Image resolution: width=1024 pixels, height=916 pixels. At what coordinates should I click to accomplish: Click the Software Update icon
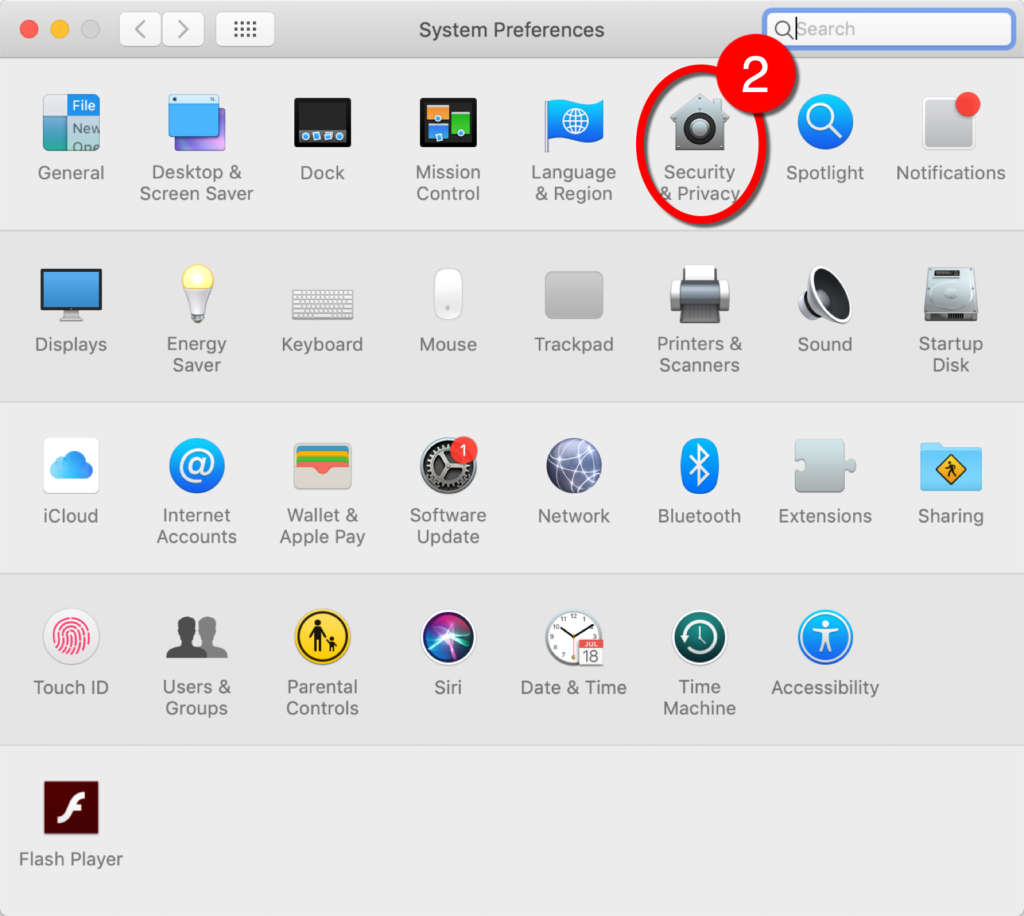tap(447, 468)
